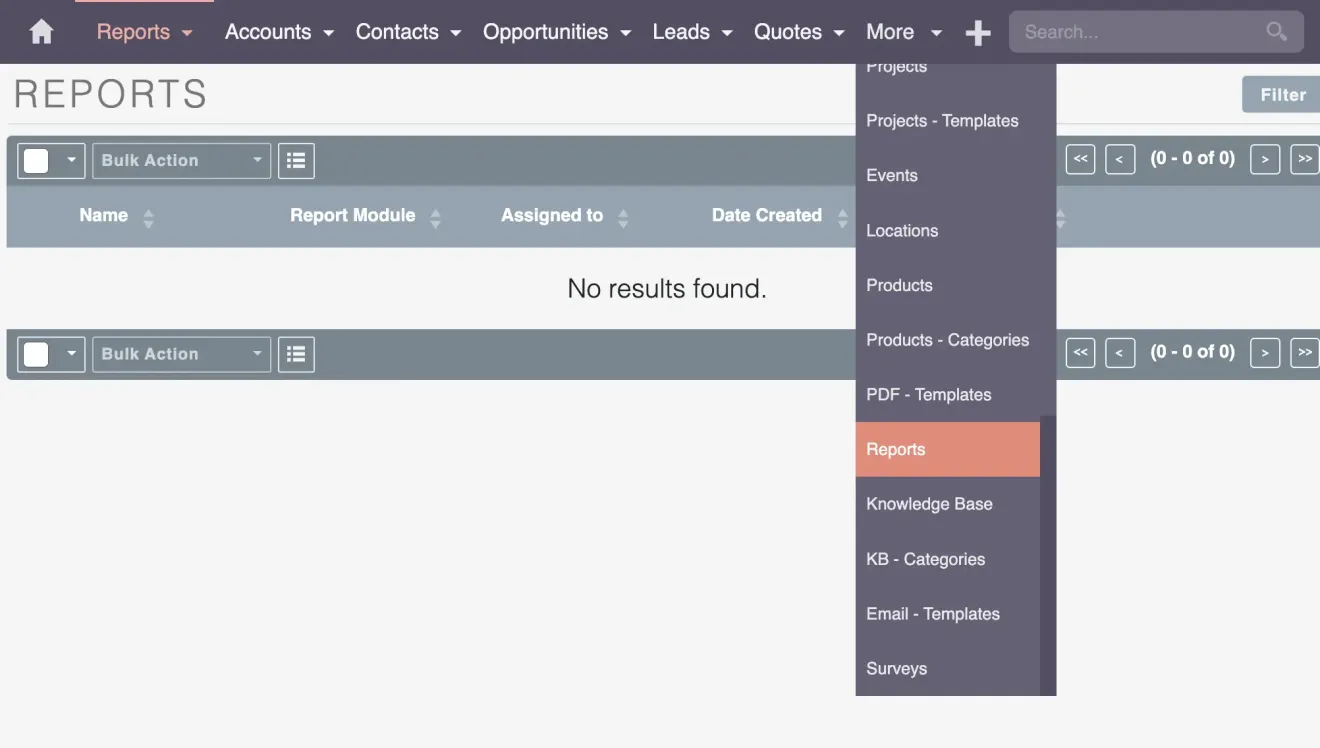Click the list icon beside bottom Bulk Action
The width and height of the screenshot is (1320, 748).
pos(296,353)
